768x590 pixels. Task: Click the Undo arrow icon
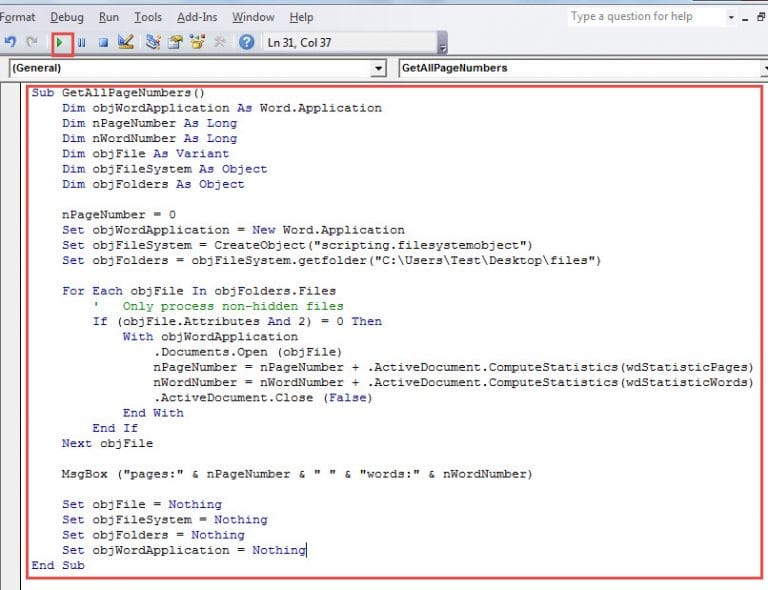point(11,43)
